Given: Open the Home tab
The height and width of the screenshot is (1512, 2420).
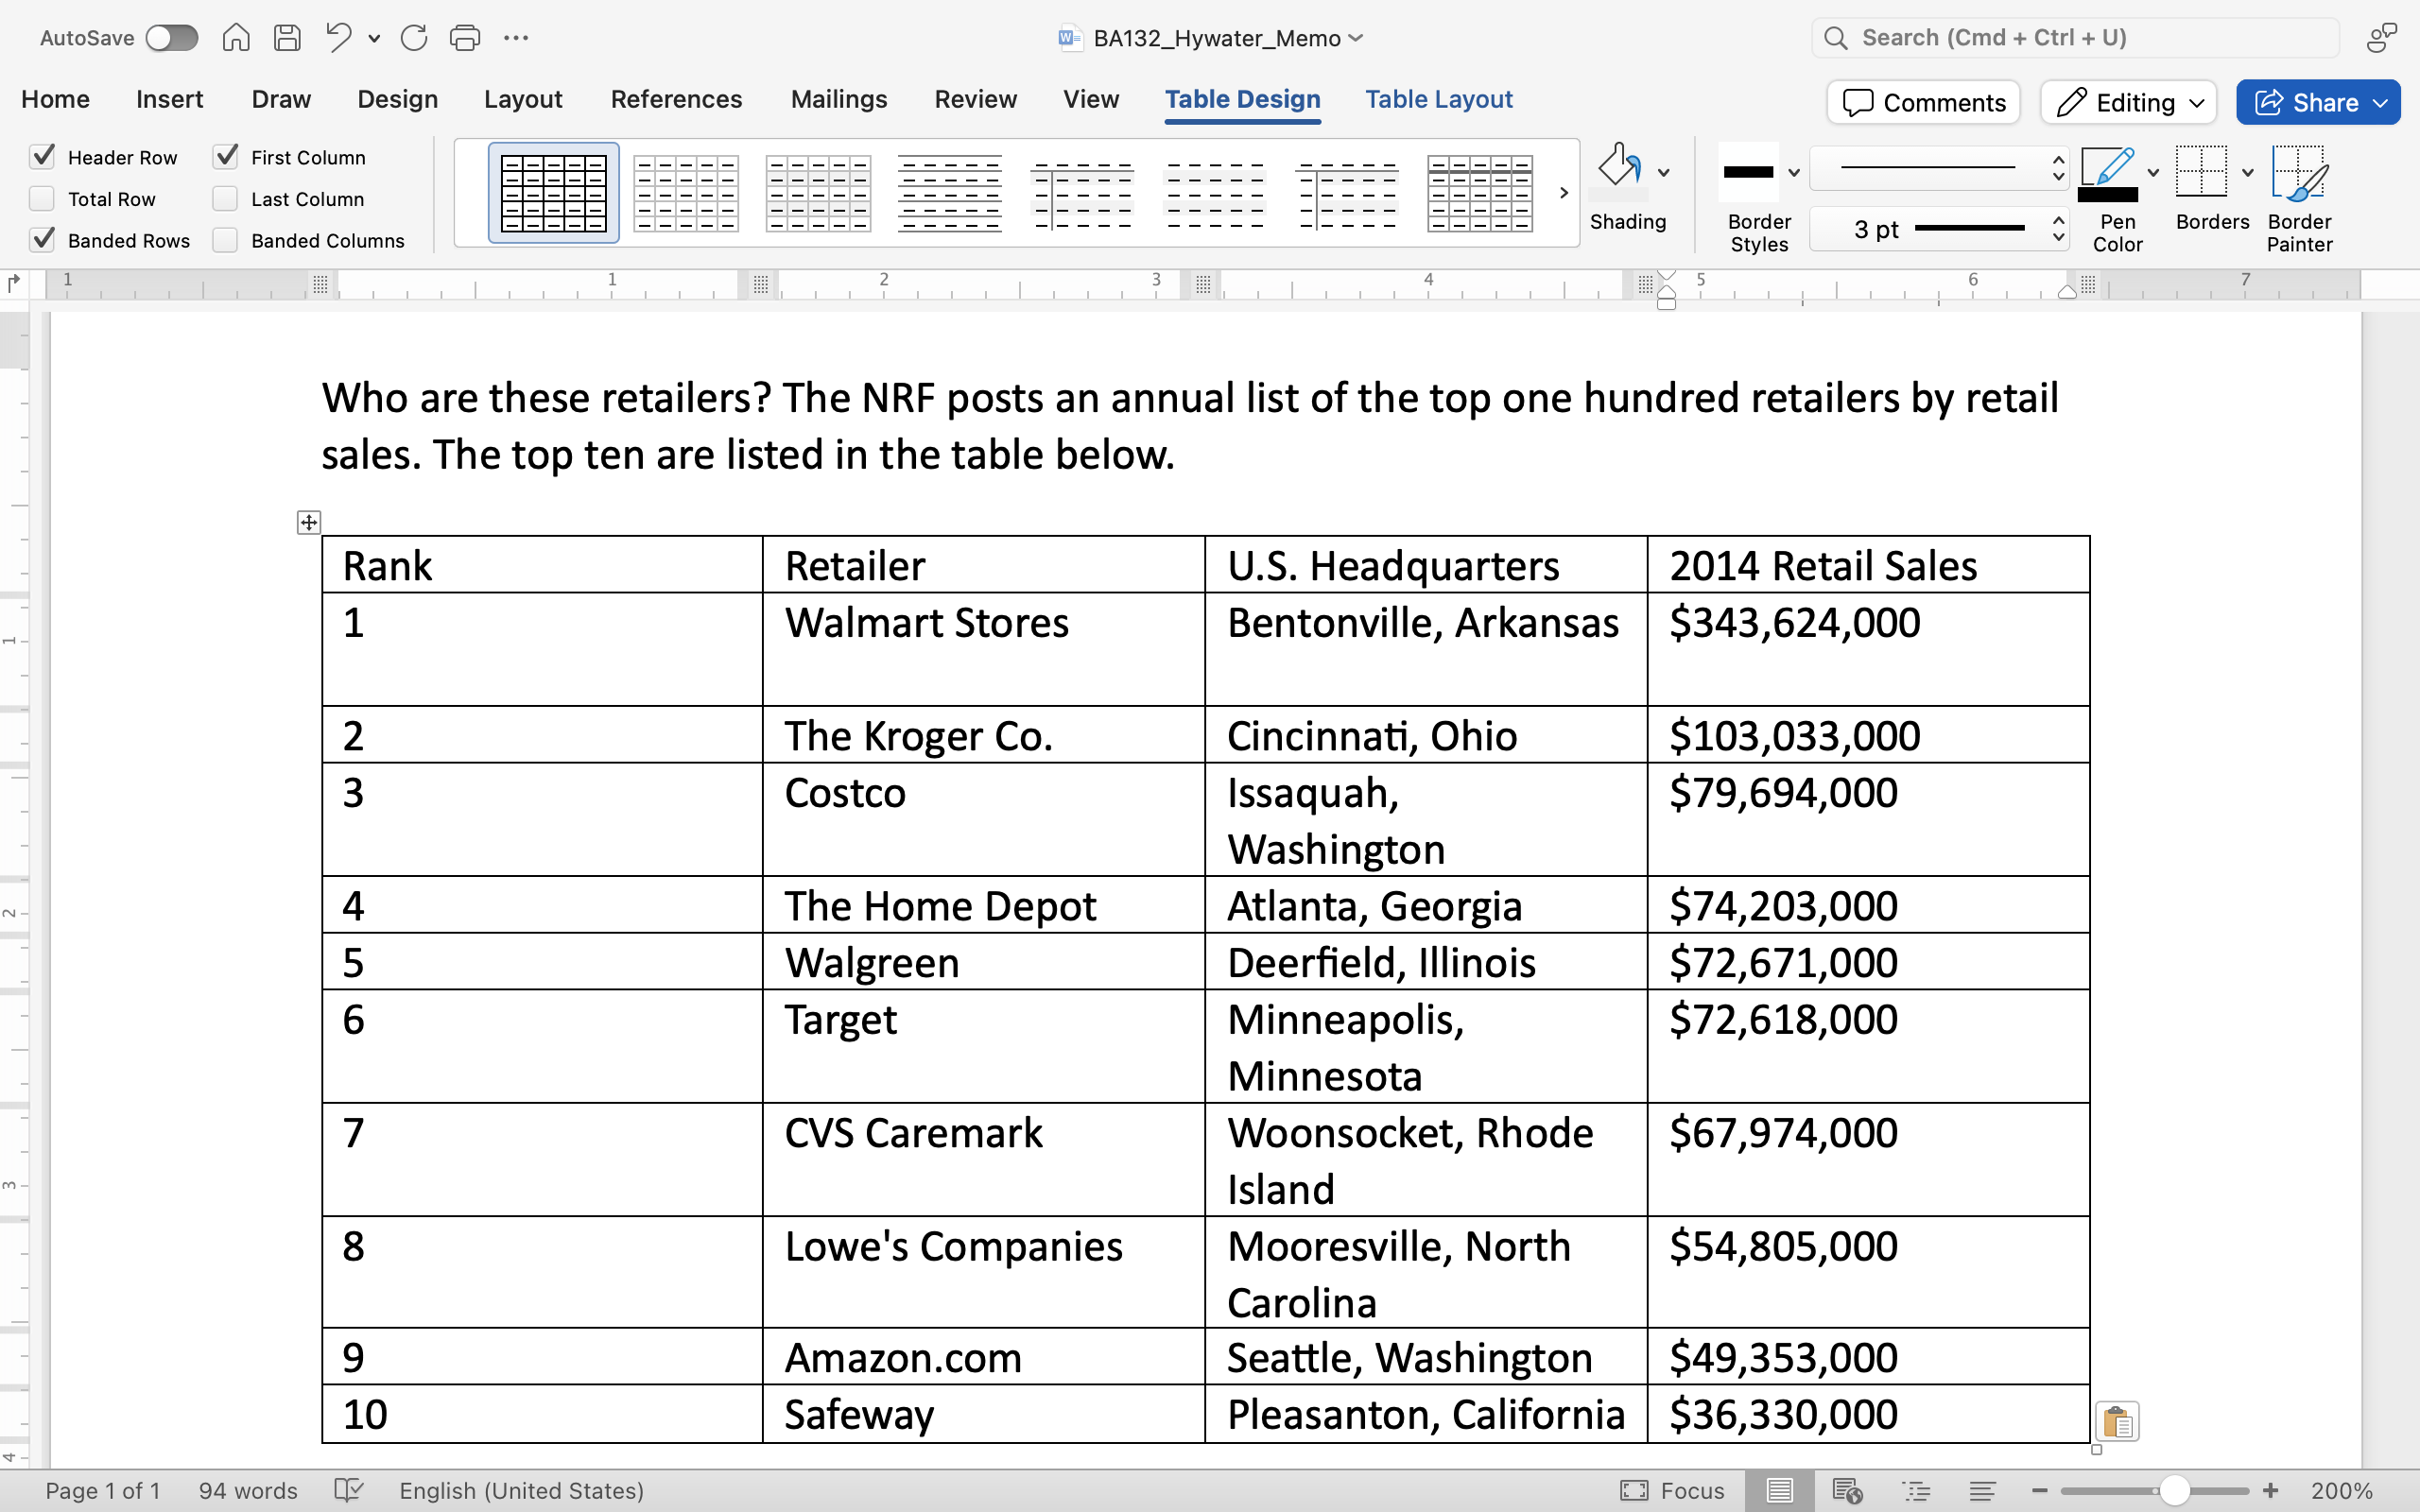Looking at the screenshot, I should 55,99.
